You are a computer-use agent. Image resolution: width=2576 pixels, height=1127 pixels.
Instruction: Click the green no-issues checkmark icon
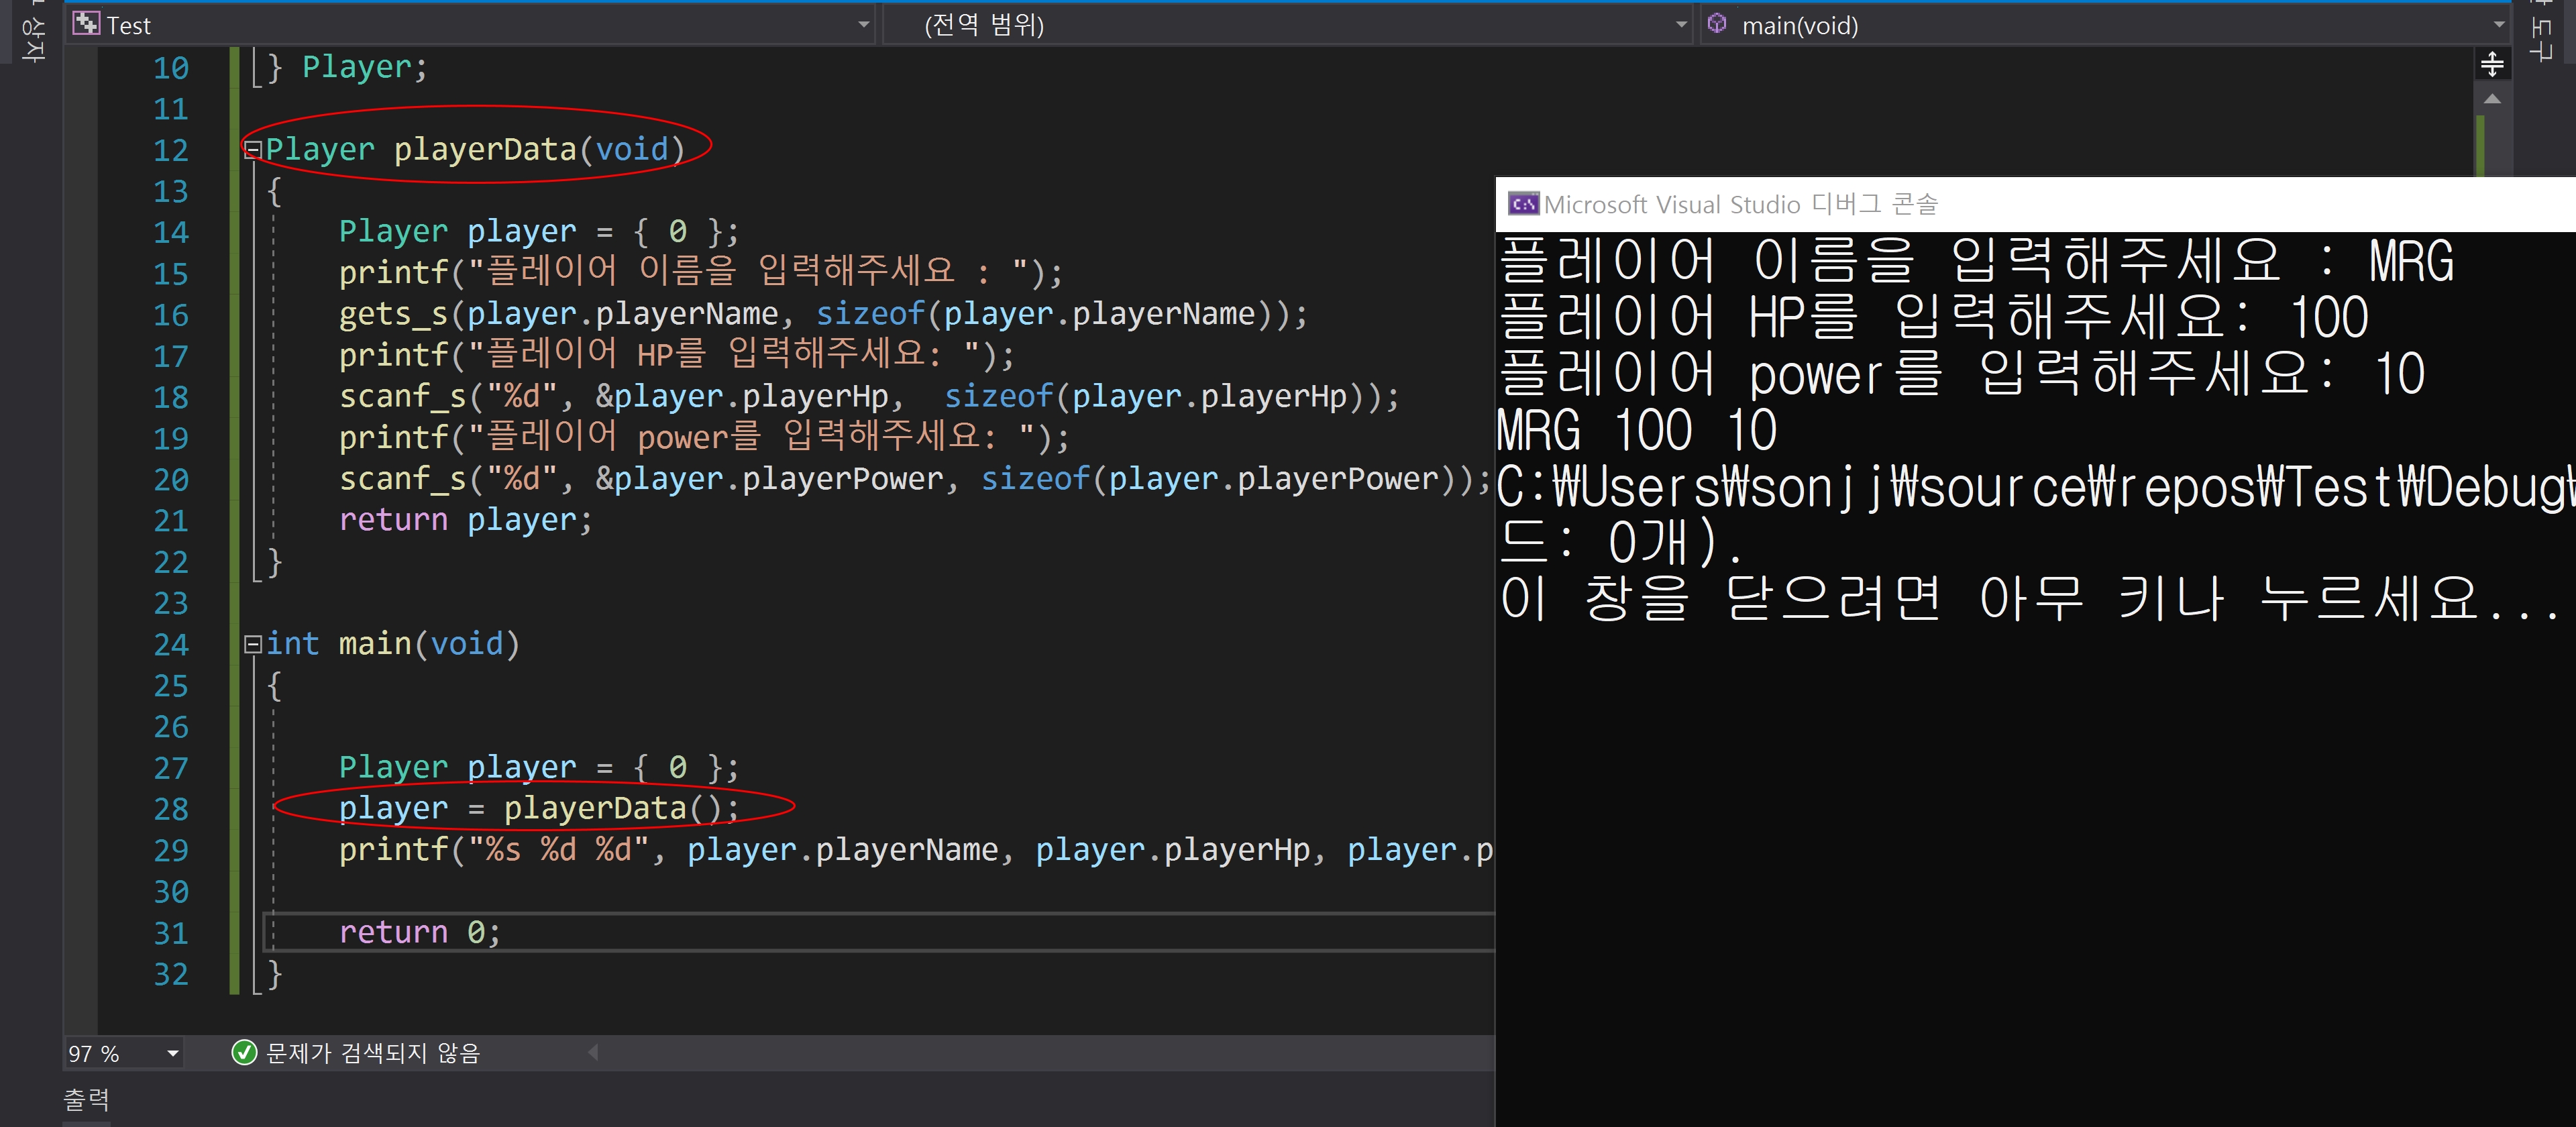(x=244, y=1052)
